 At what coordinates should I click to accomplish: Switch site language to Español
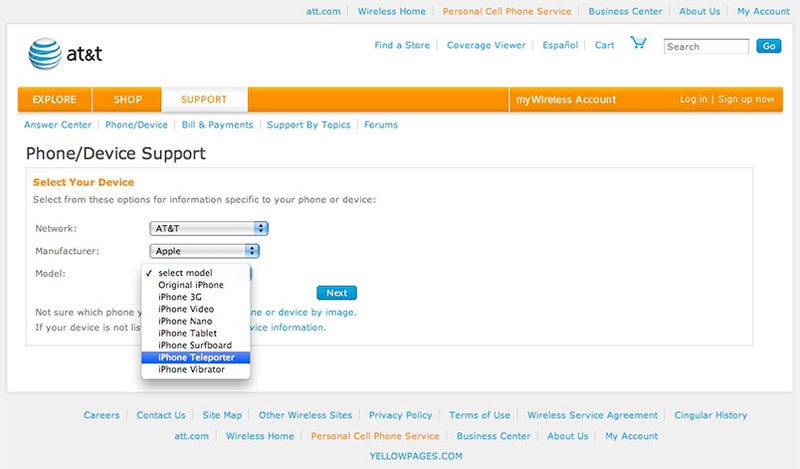point(560,45)
